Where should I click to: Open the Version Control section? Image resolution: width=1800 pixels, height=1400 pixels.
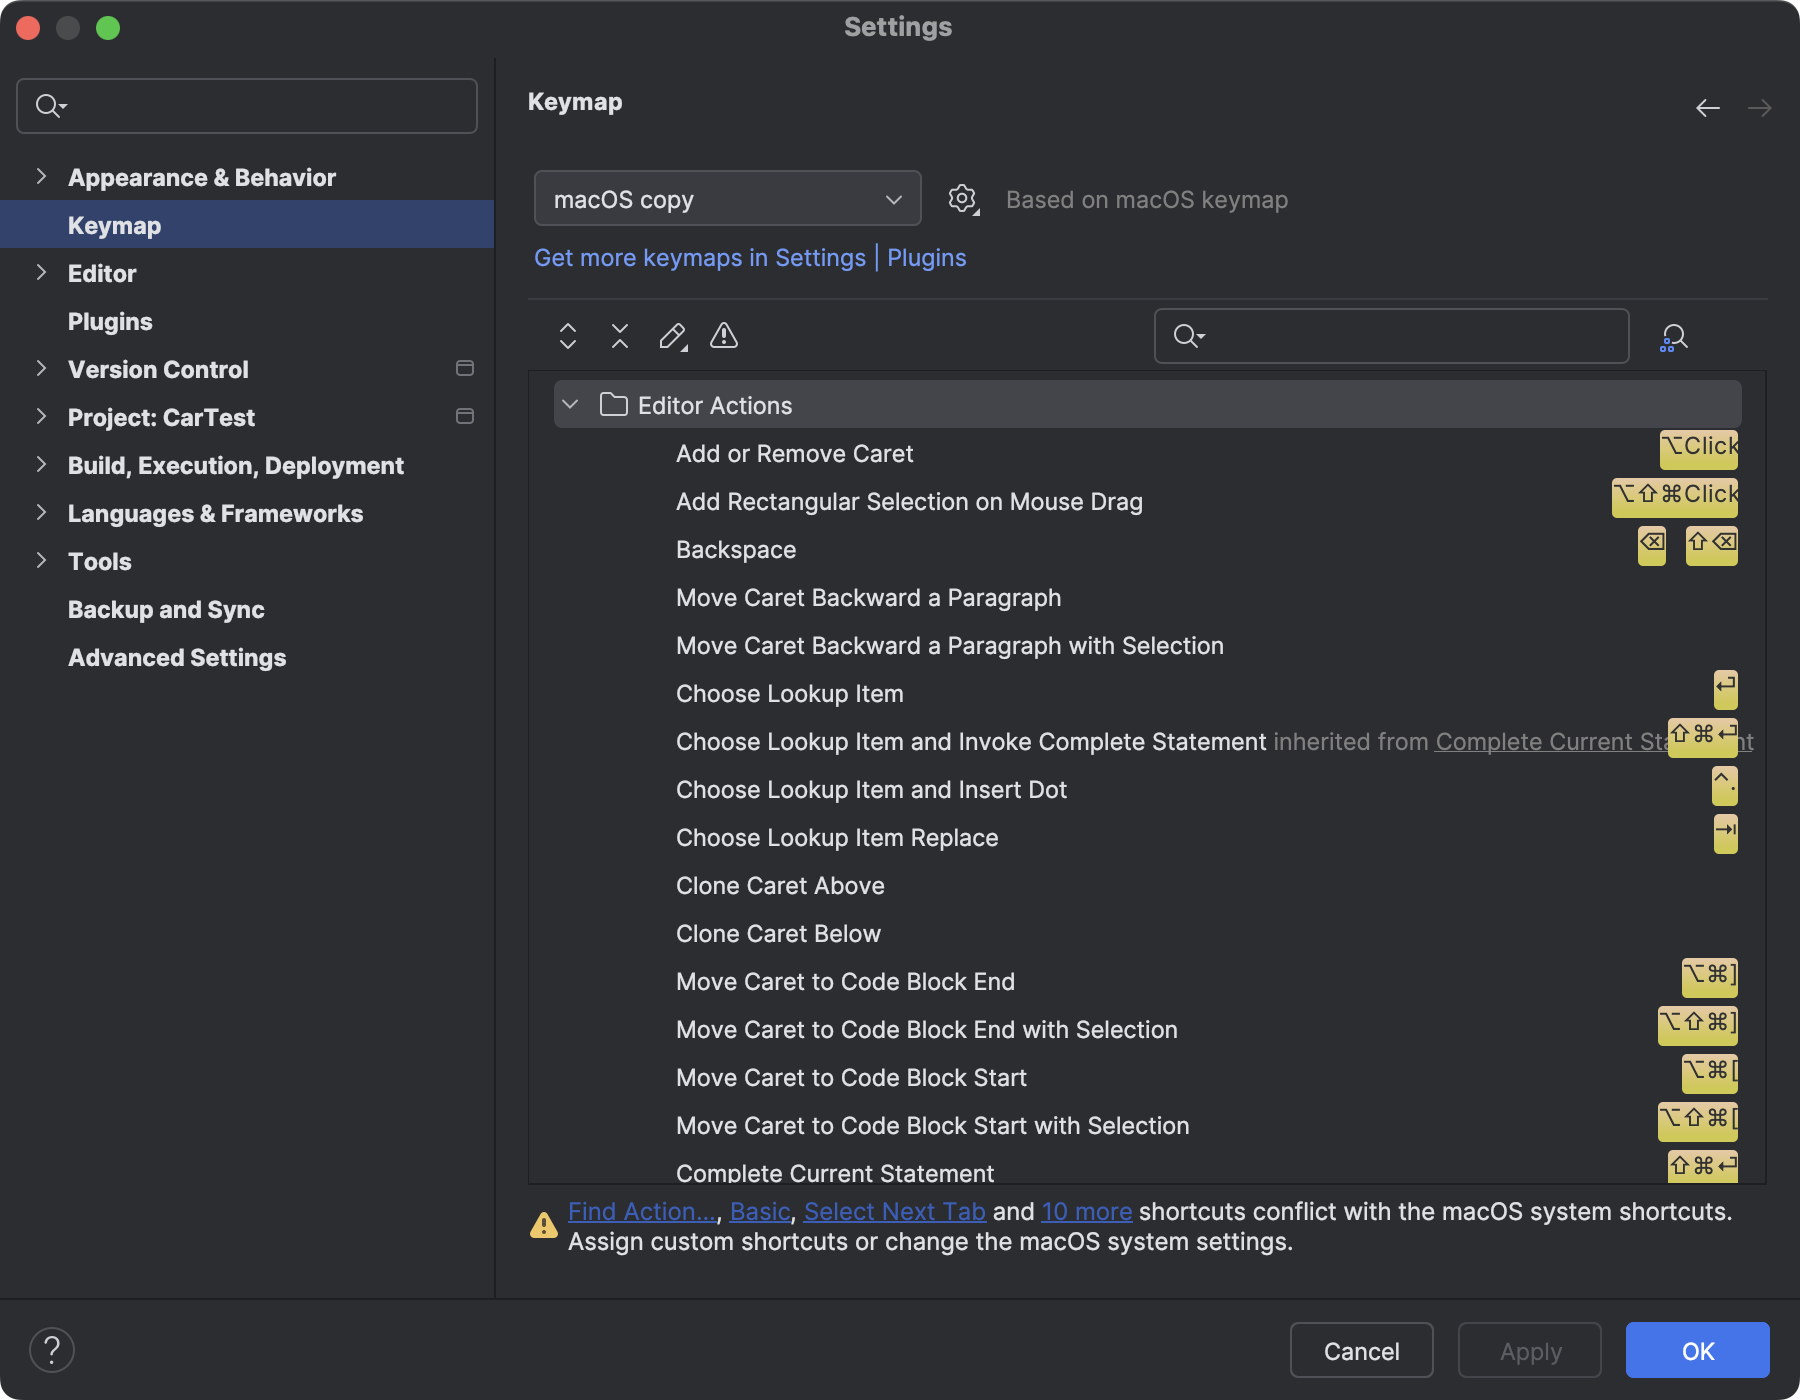[x=41, y=369]
